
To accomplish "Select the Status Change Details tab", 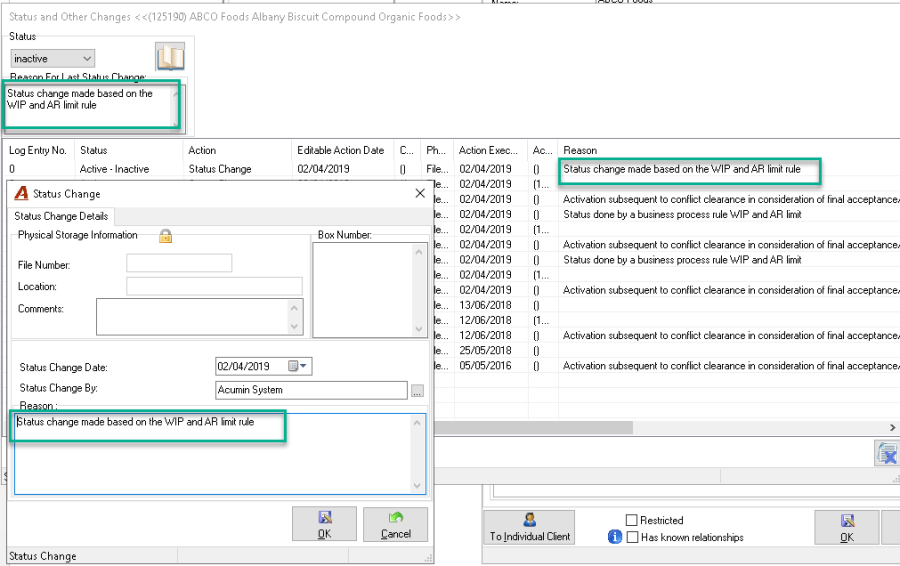I will [61, 216].
